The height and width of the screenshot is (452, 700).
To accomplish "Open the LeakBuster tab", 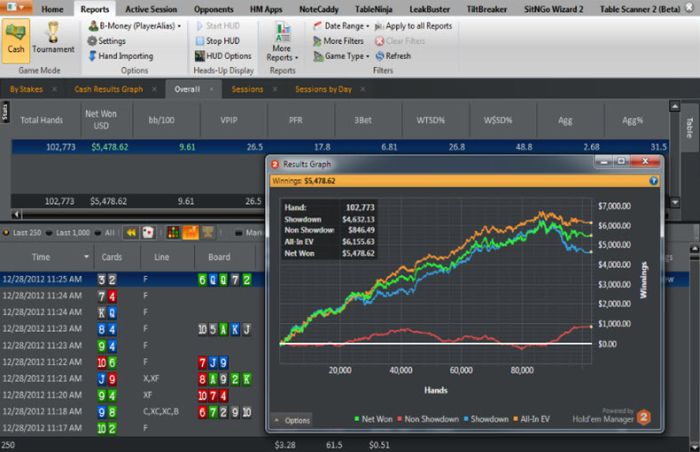I will pos(429,9).
